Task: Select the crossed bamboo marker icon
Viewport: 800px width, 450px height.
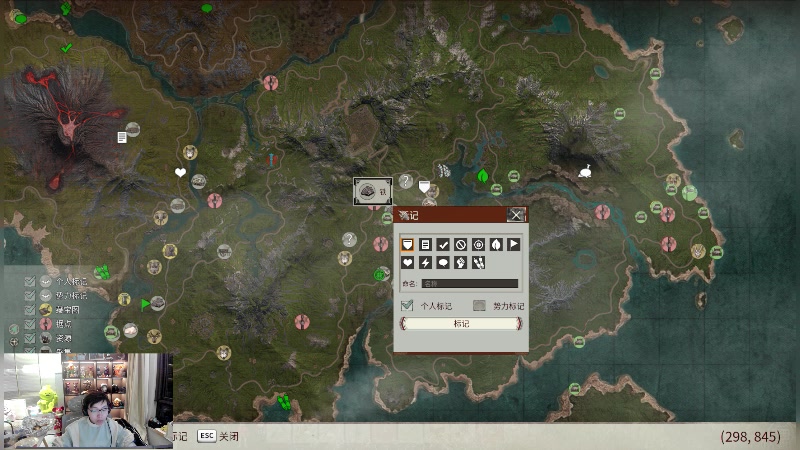Action: (478, 263)
